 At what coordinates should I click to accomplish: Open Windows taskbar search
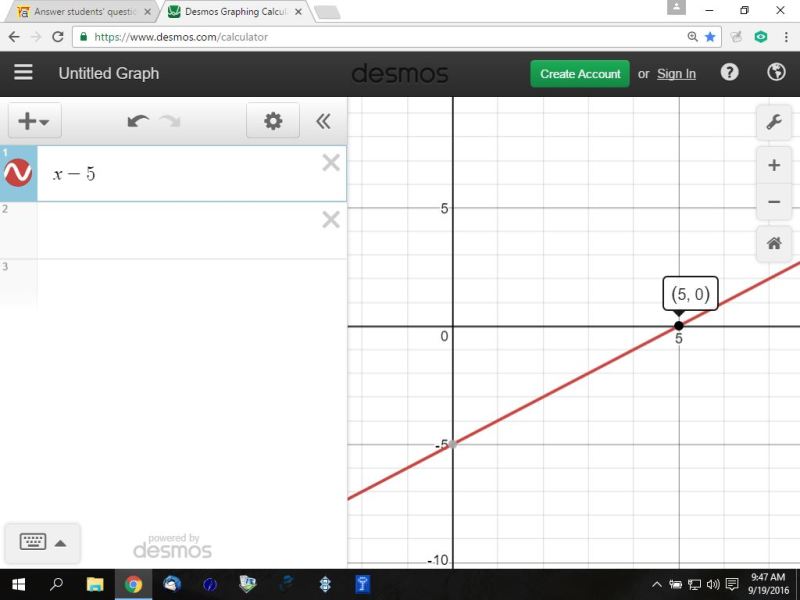[x=56, y=584]
